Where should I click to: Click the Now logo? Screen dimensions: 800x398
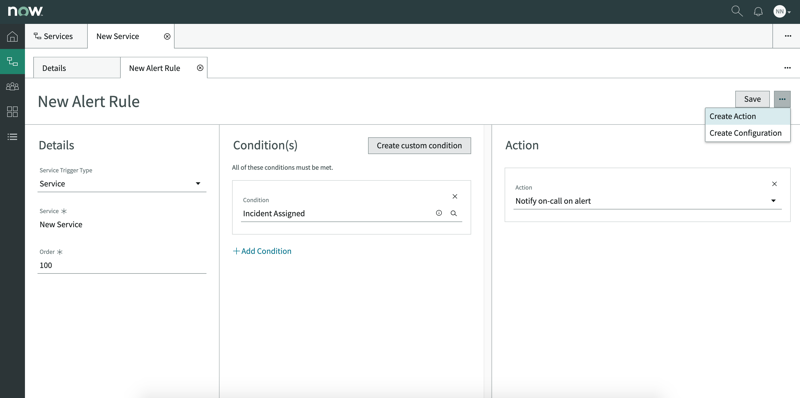(25, 11)
